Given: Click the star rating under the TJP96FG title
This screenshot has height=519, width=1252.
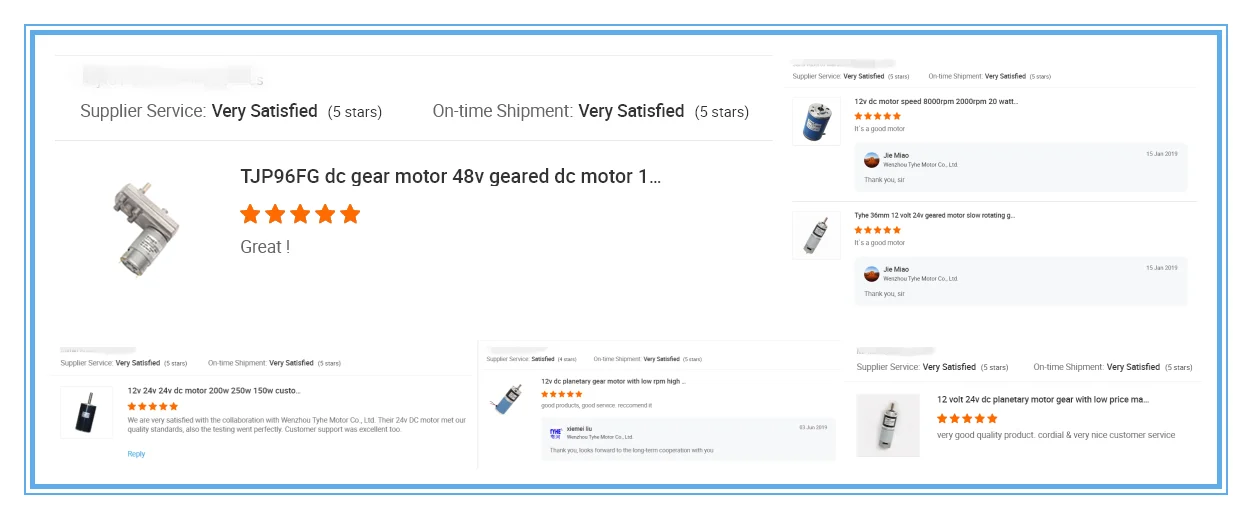Looking at the screenshot, I should tap(300, 214).
